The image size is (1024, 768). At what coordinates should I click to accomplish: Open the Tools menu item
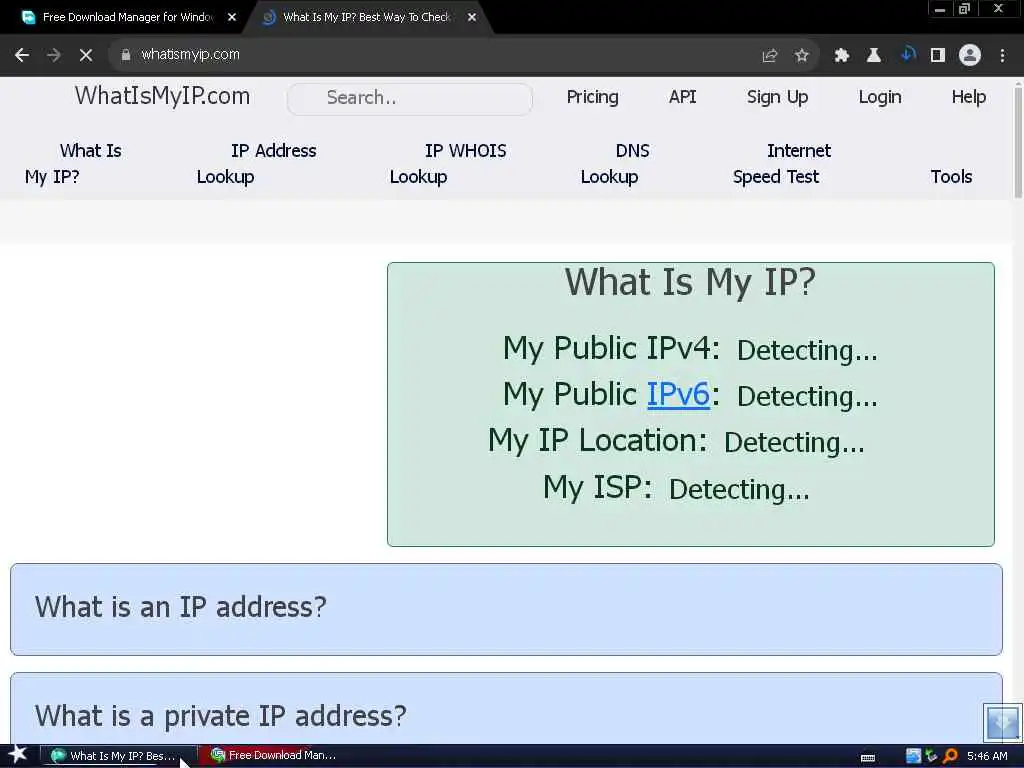tap(952, 177)
